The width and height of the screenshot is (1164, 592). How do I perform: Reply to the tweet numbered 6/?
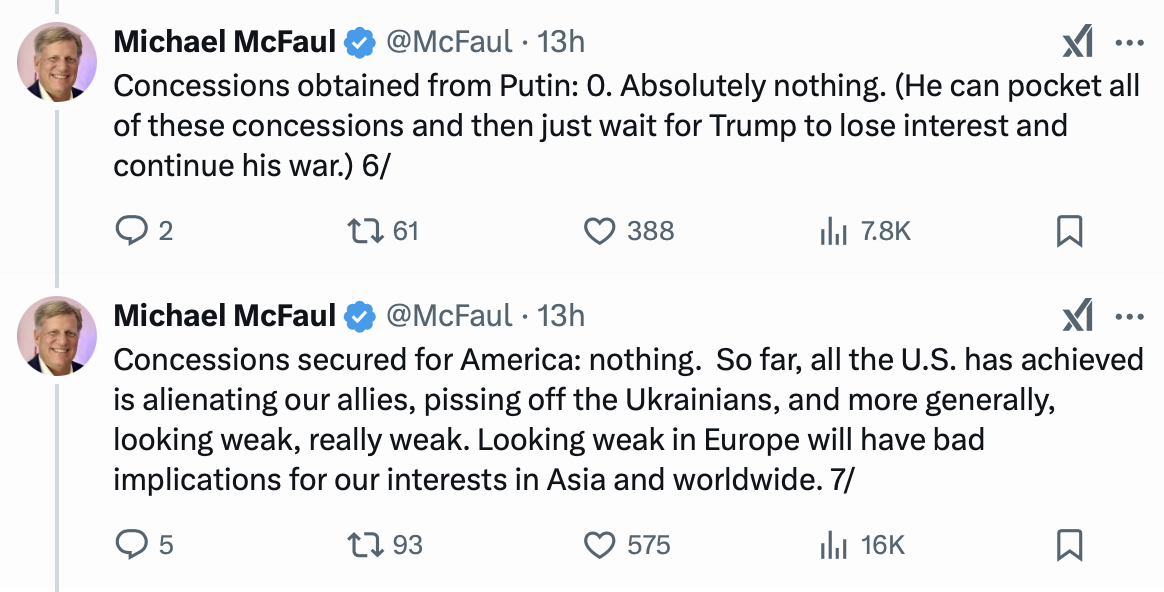pyautogui.click(x=132, y=231)
